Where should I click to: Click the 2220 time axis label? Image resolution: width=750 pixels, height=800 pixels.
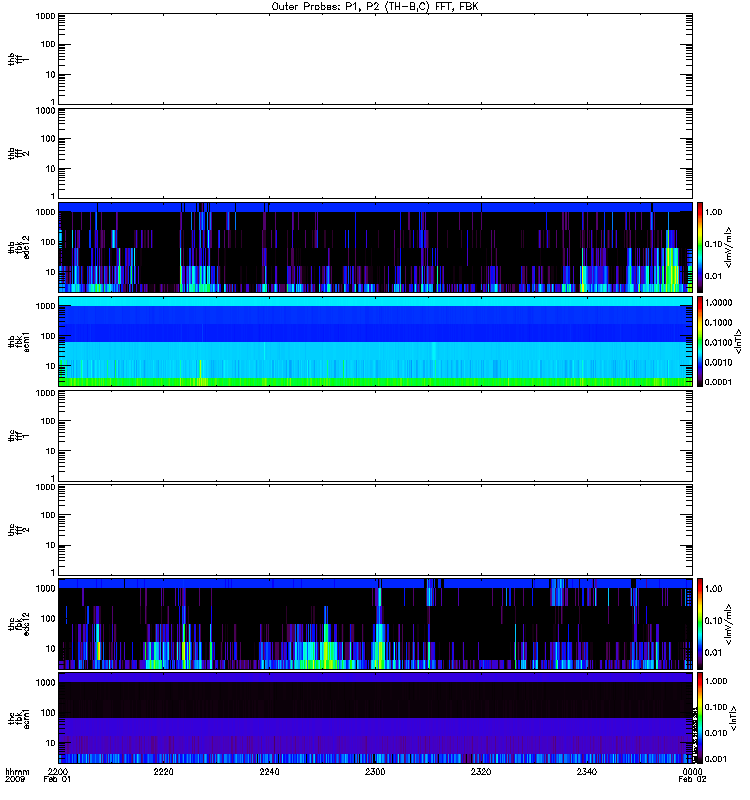point(163,771)
